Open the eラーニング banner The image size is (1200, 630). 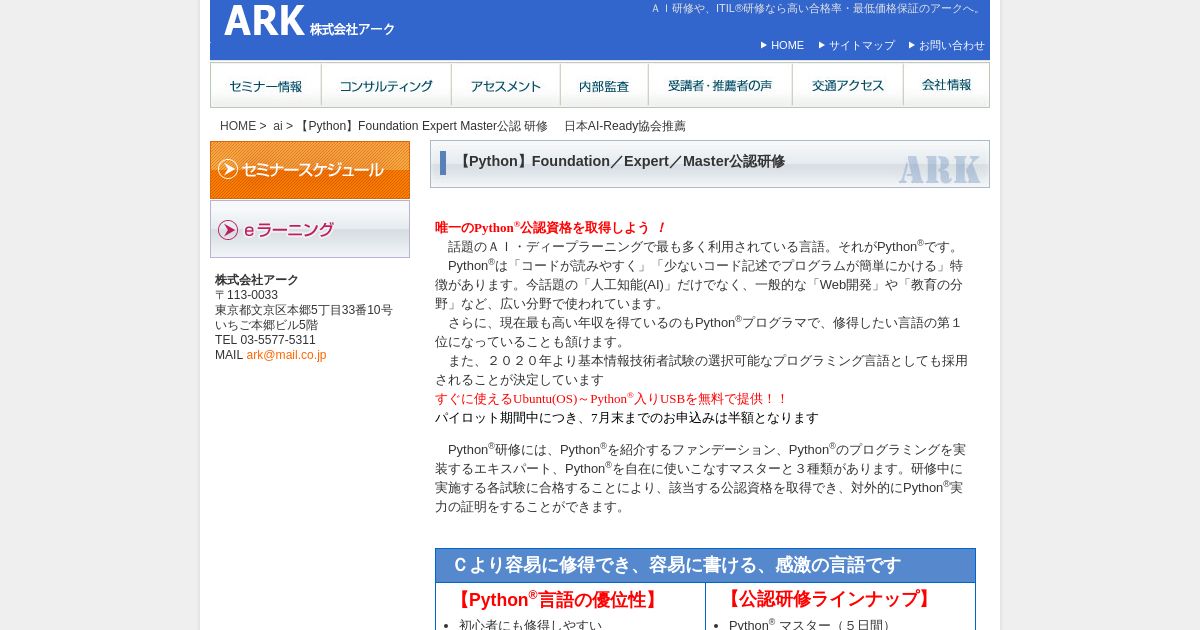coord(310,229)
